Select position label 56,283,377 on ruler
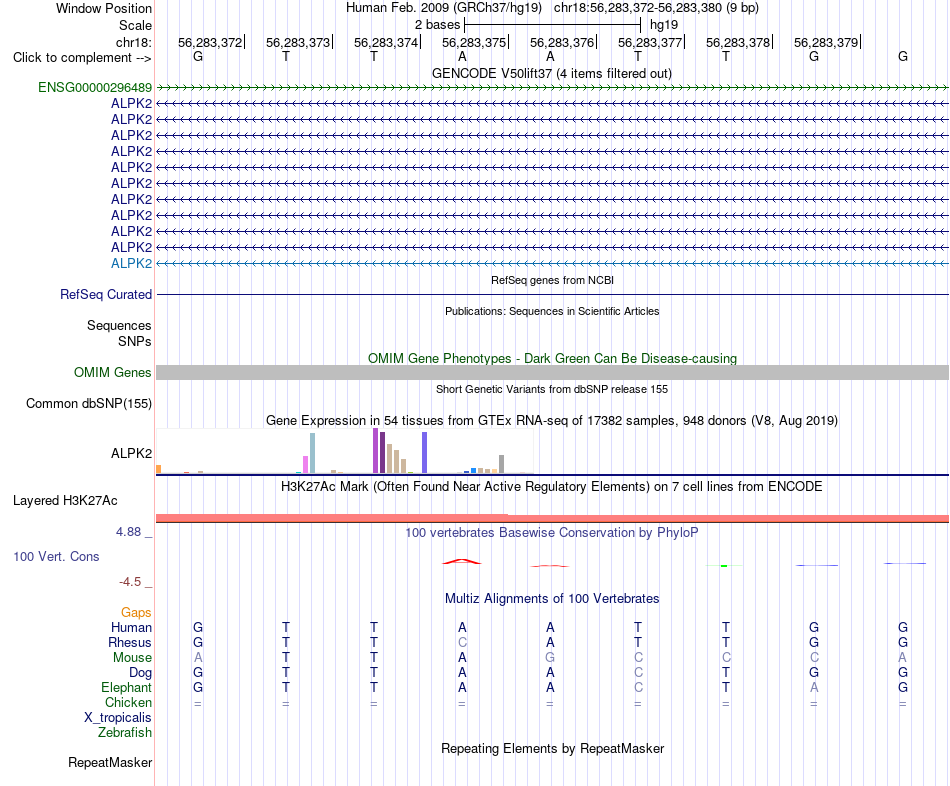 [649, 42]
